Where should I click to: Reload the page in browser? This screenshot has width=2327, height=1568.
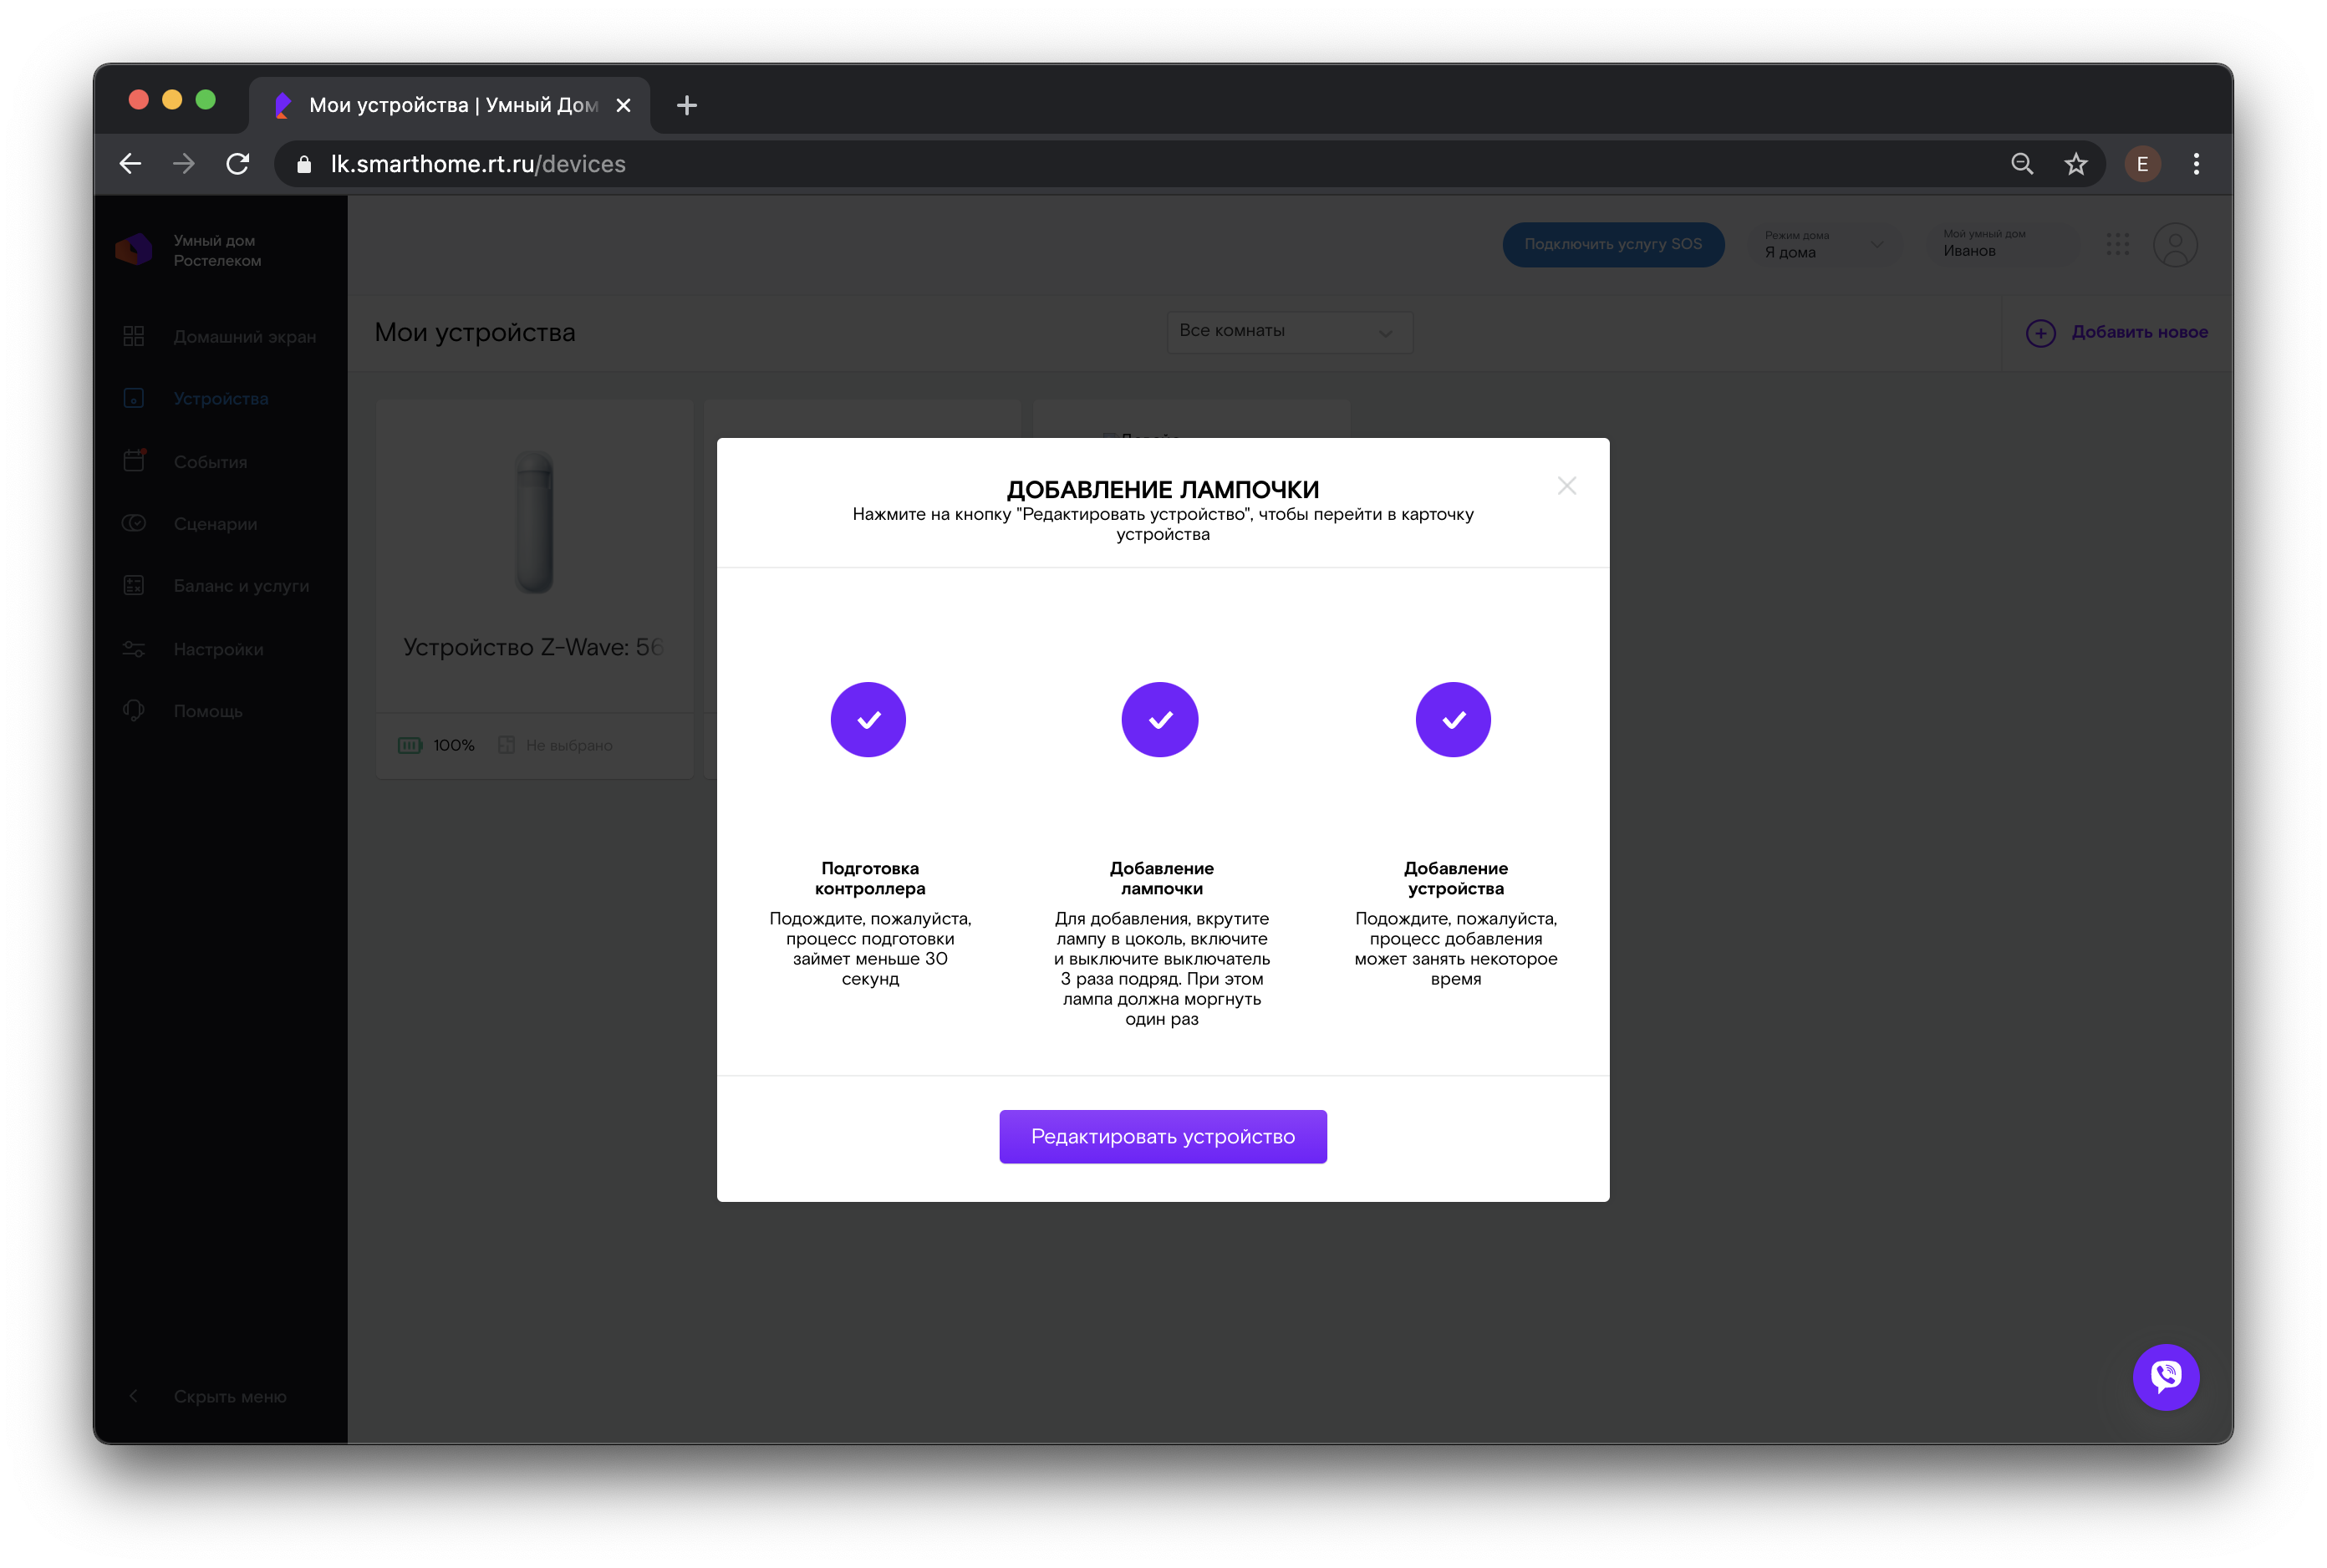[237, 164]
